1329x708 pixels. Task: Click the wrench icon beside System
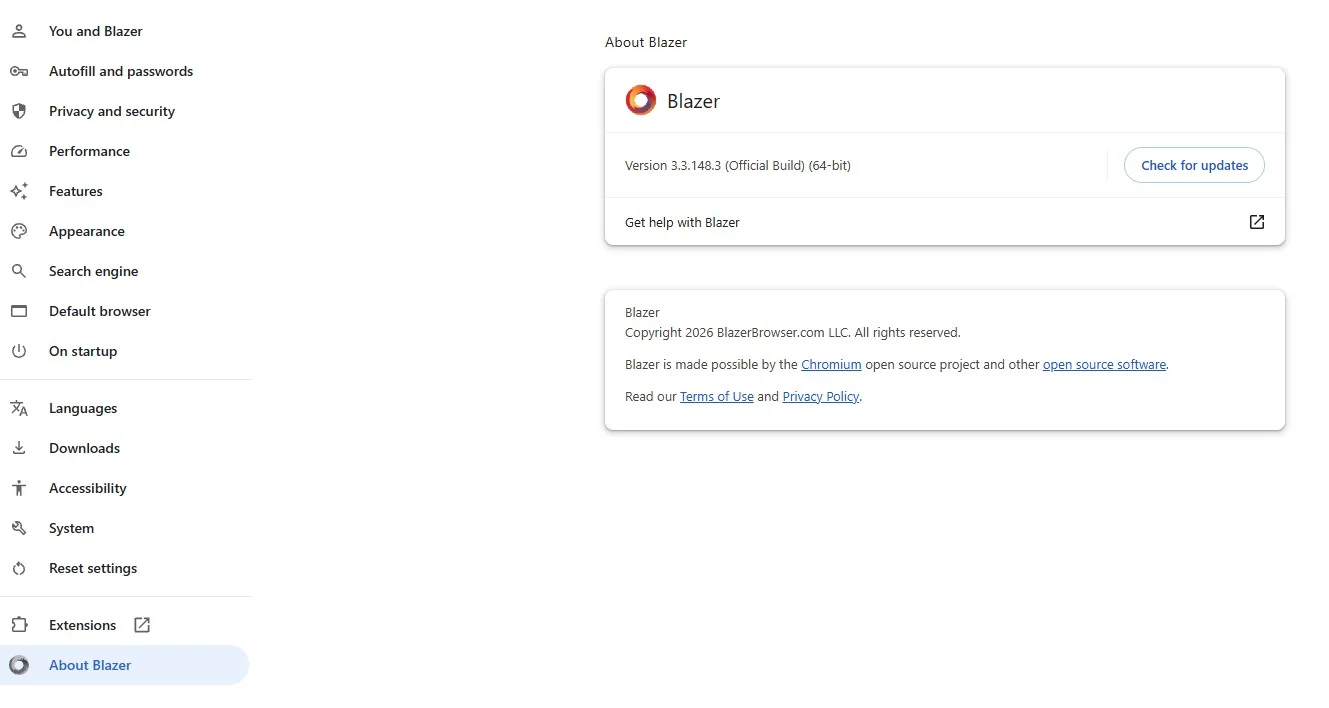18,528
